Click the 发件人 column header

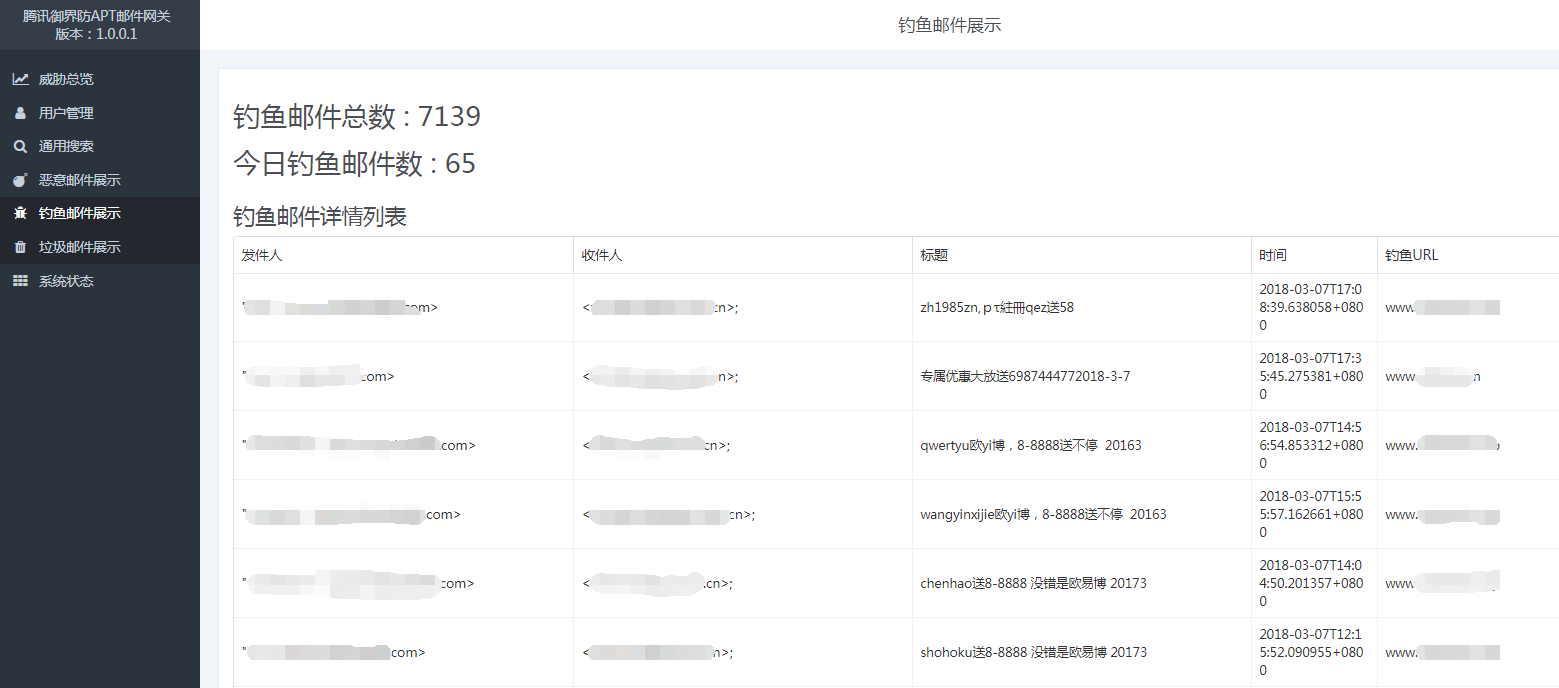click(262, 255)
